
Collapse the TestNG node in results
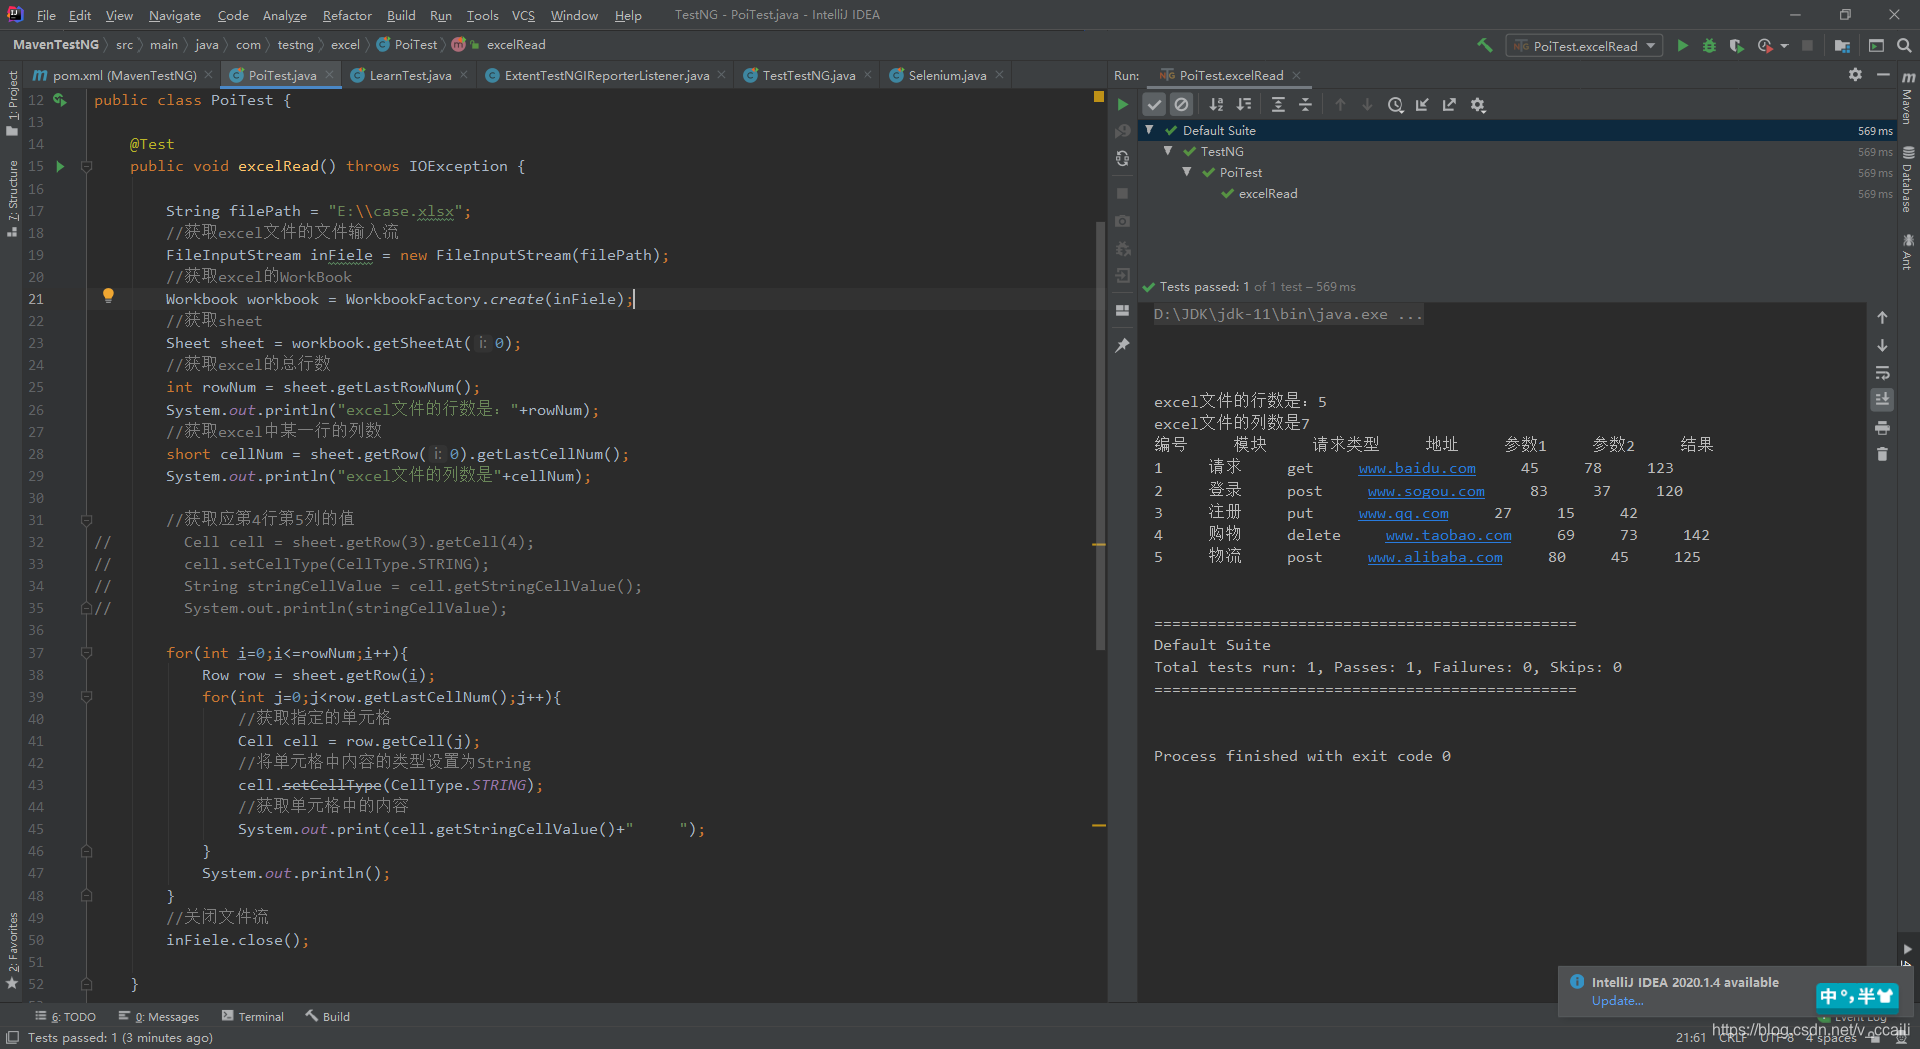tap(1168, 151)
